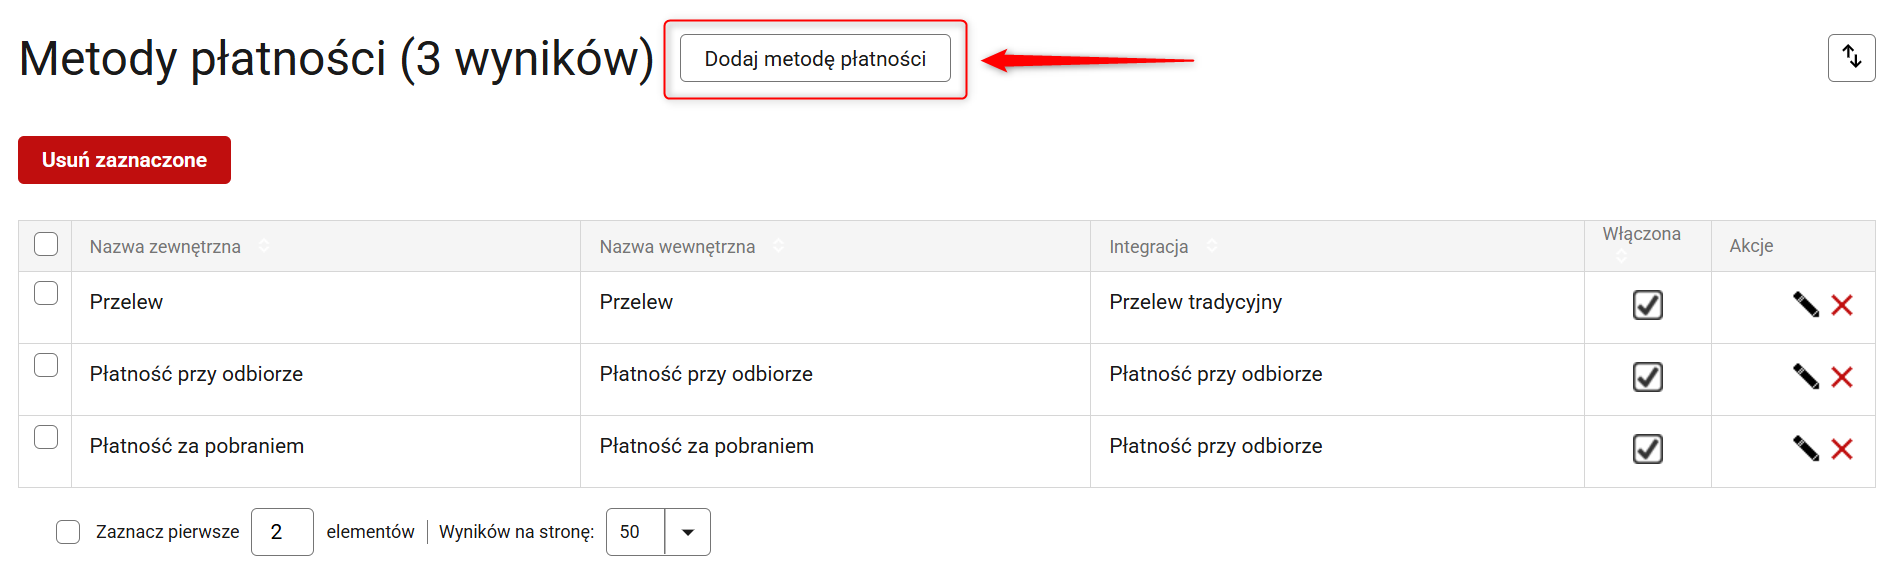Focus the Zaznacz pierwsze number field
Screen dimensions: 1896x580
[282, 532]
